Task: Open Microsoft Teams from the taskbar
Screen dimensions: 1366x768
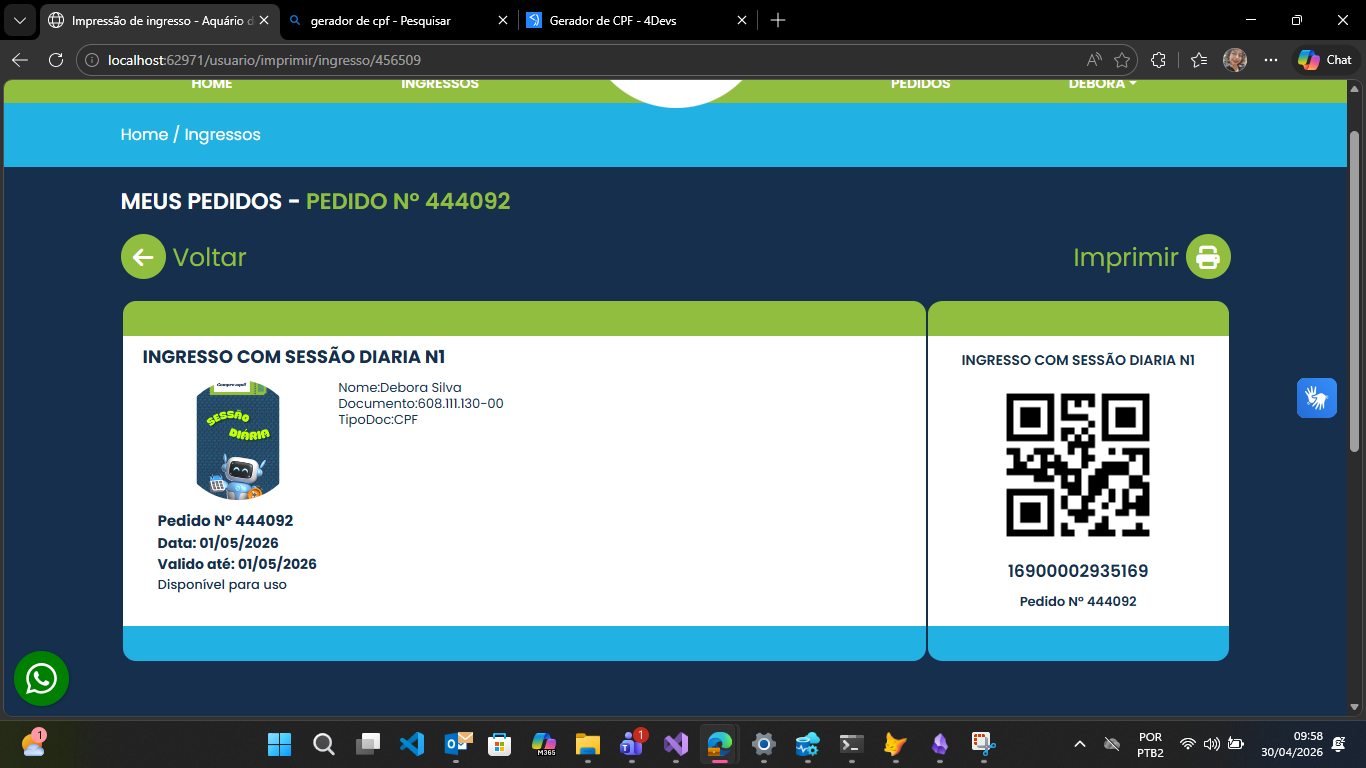Action: pos(632,744)
